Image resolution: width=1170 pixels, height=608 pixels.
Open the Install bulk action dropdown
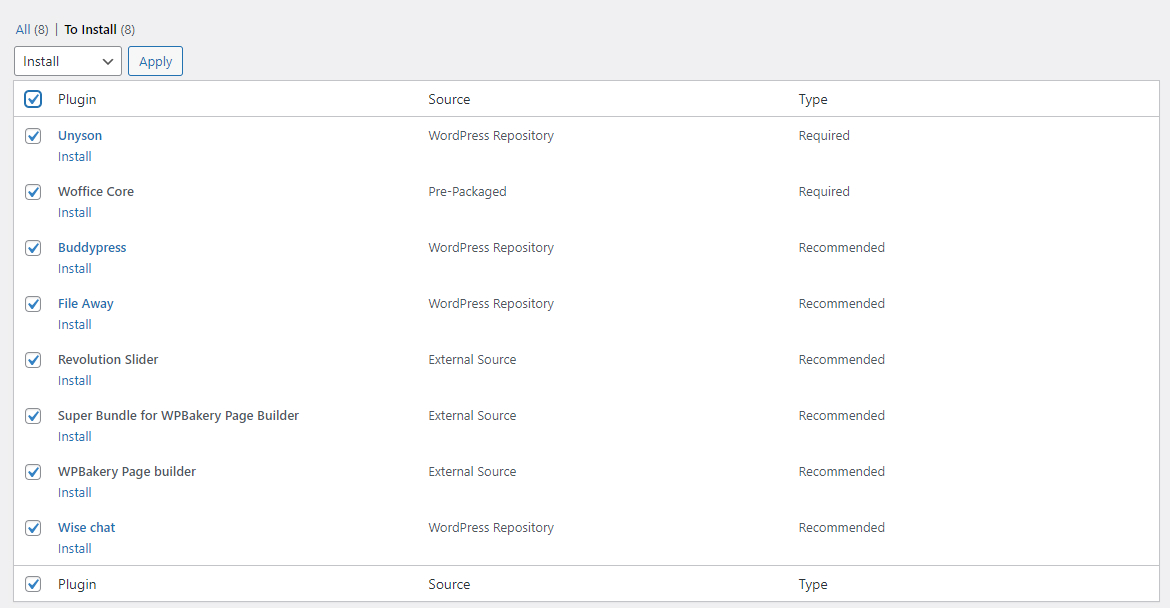68,61
